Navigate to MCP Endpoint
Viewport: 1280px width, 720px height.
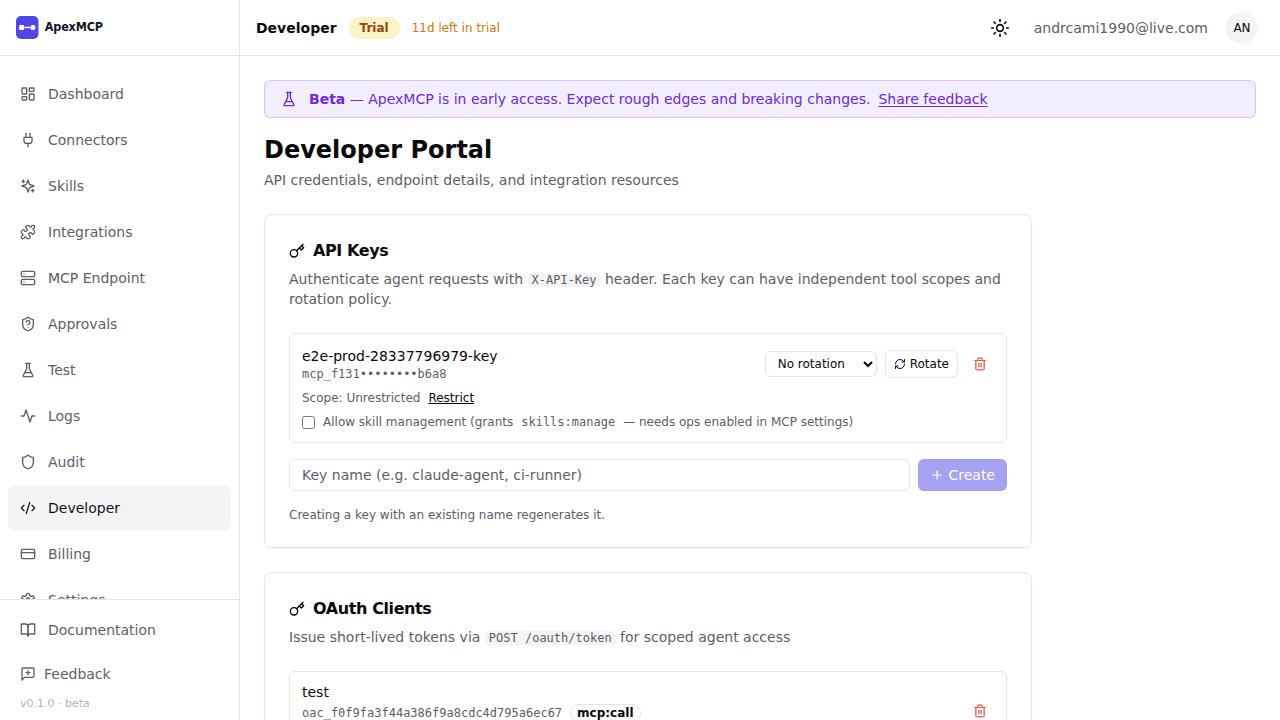119,278
